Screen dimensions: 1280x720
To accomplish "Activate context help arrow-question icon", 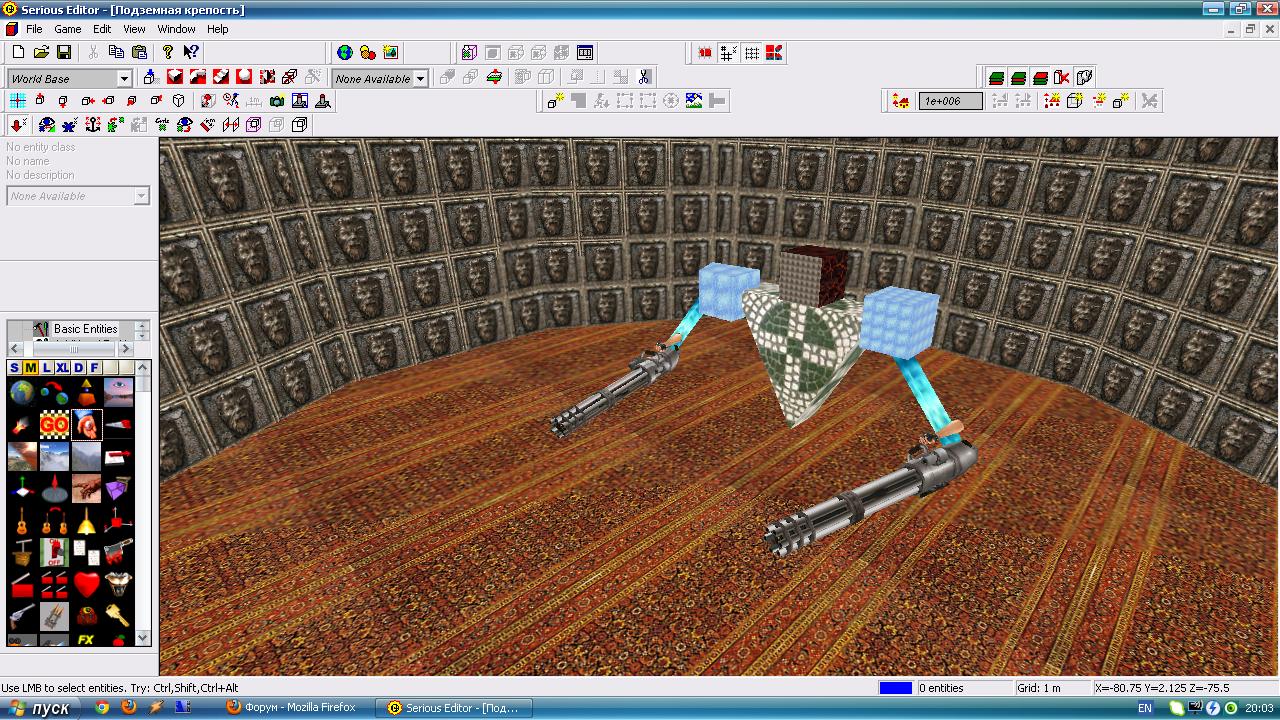I will click(191, 52).
